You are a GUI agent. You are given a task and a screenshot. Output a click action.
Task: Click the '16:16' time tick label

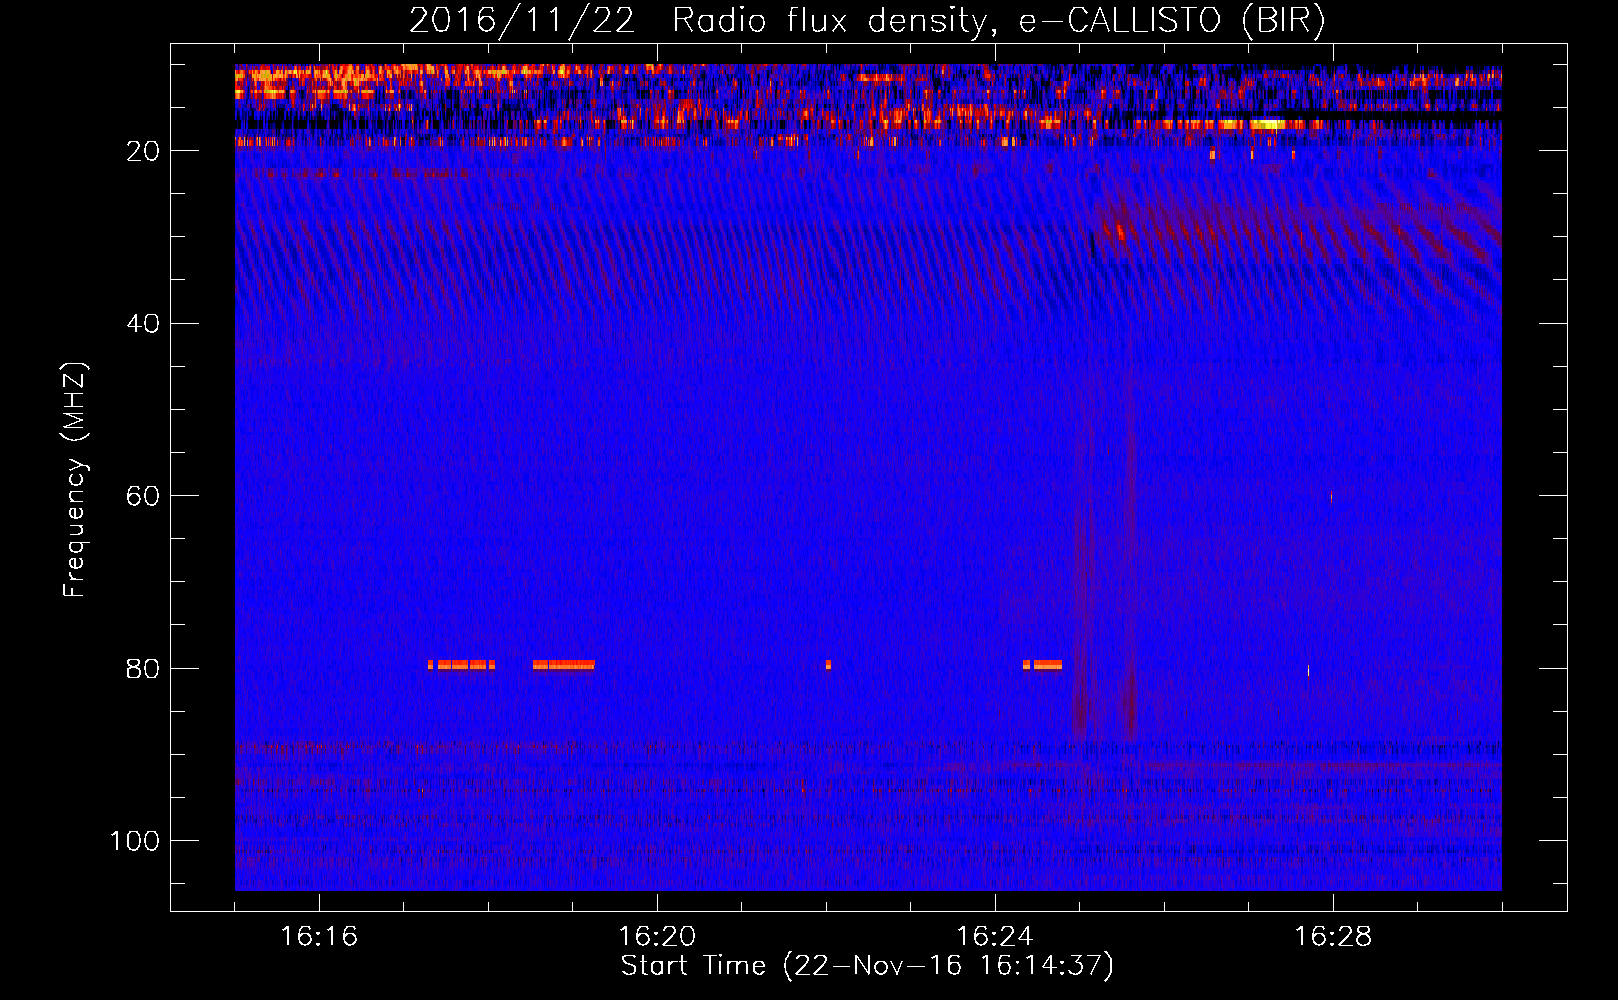click(x=319, y=937)
